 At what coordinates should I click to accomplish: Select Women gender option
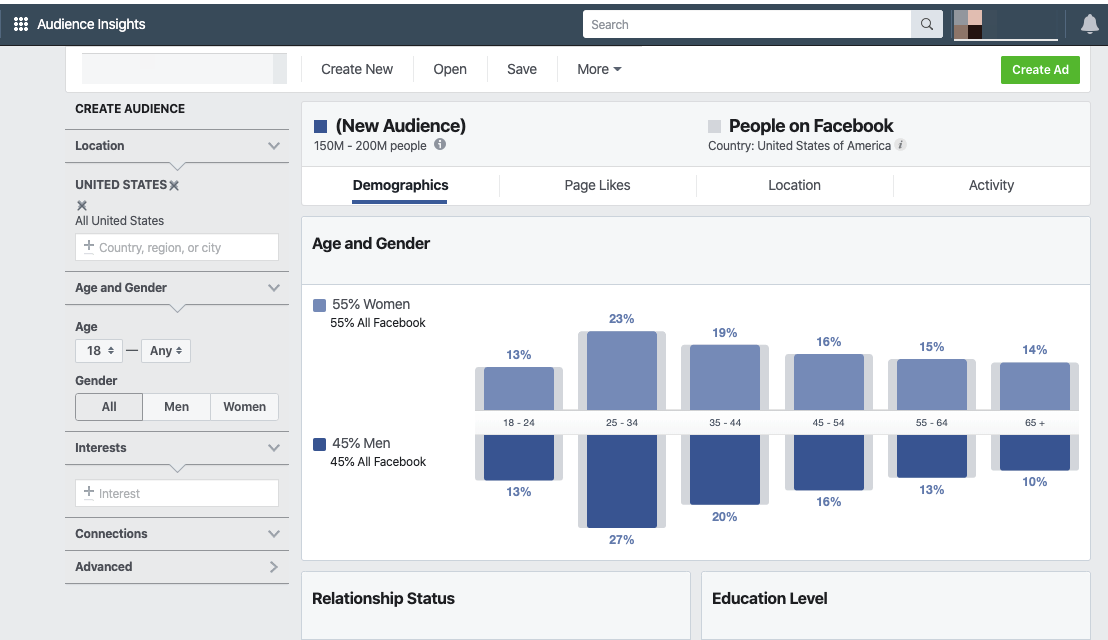click(x=244, y=407)
